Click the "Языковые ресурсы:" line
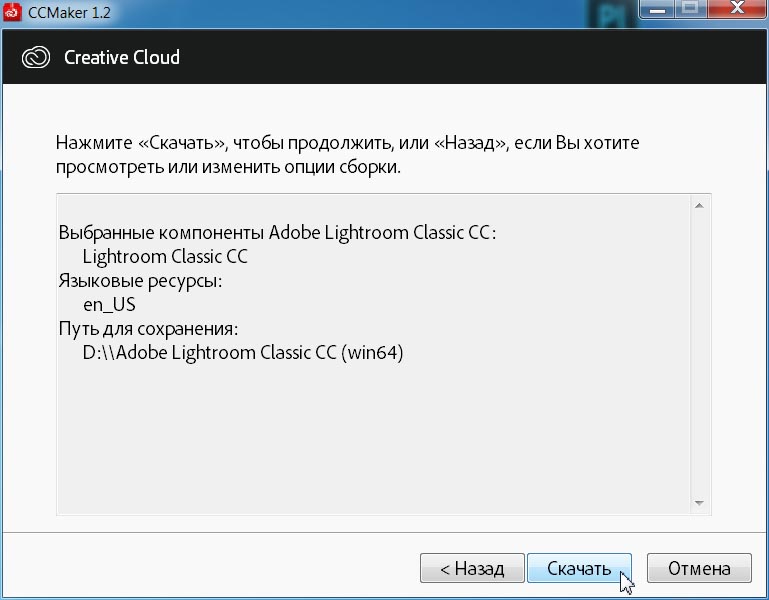769x600 pixels. [x=140, y=281]
